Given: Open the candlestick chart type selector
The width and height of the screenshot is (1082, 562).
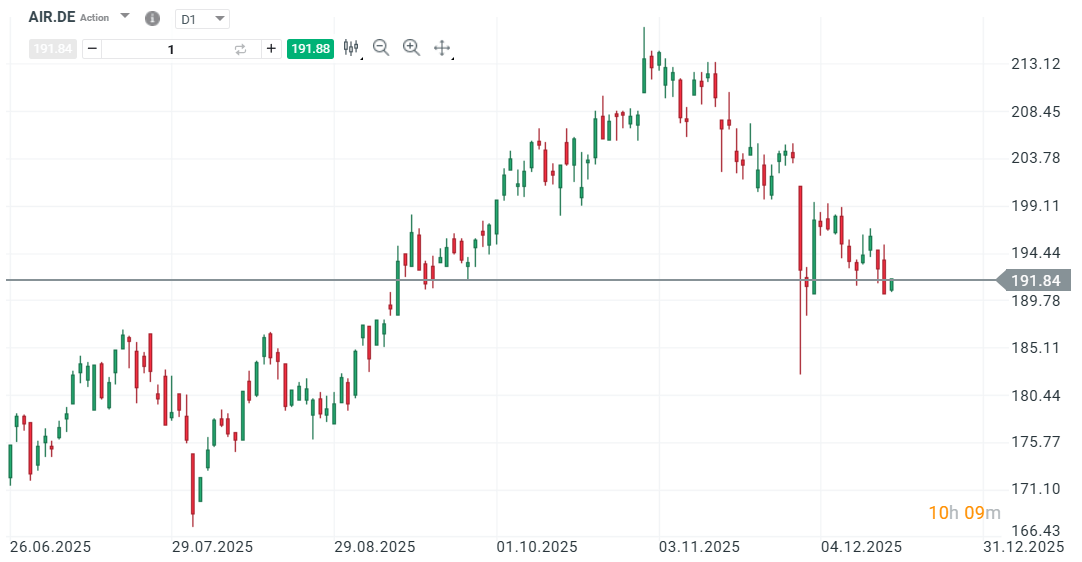Looking at the screenshot, I should tap(351, 48).
